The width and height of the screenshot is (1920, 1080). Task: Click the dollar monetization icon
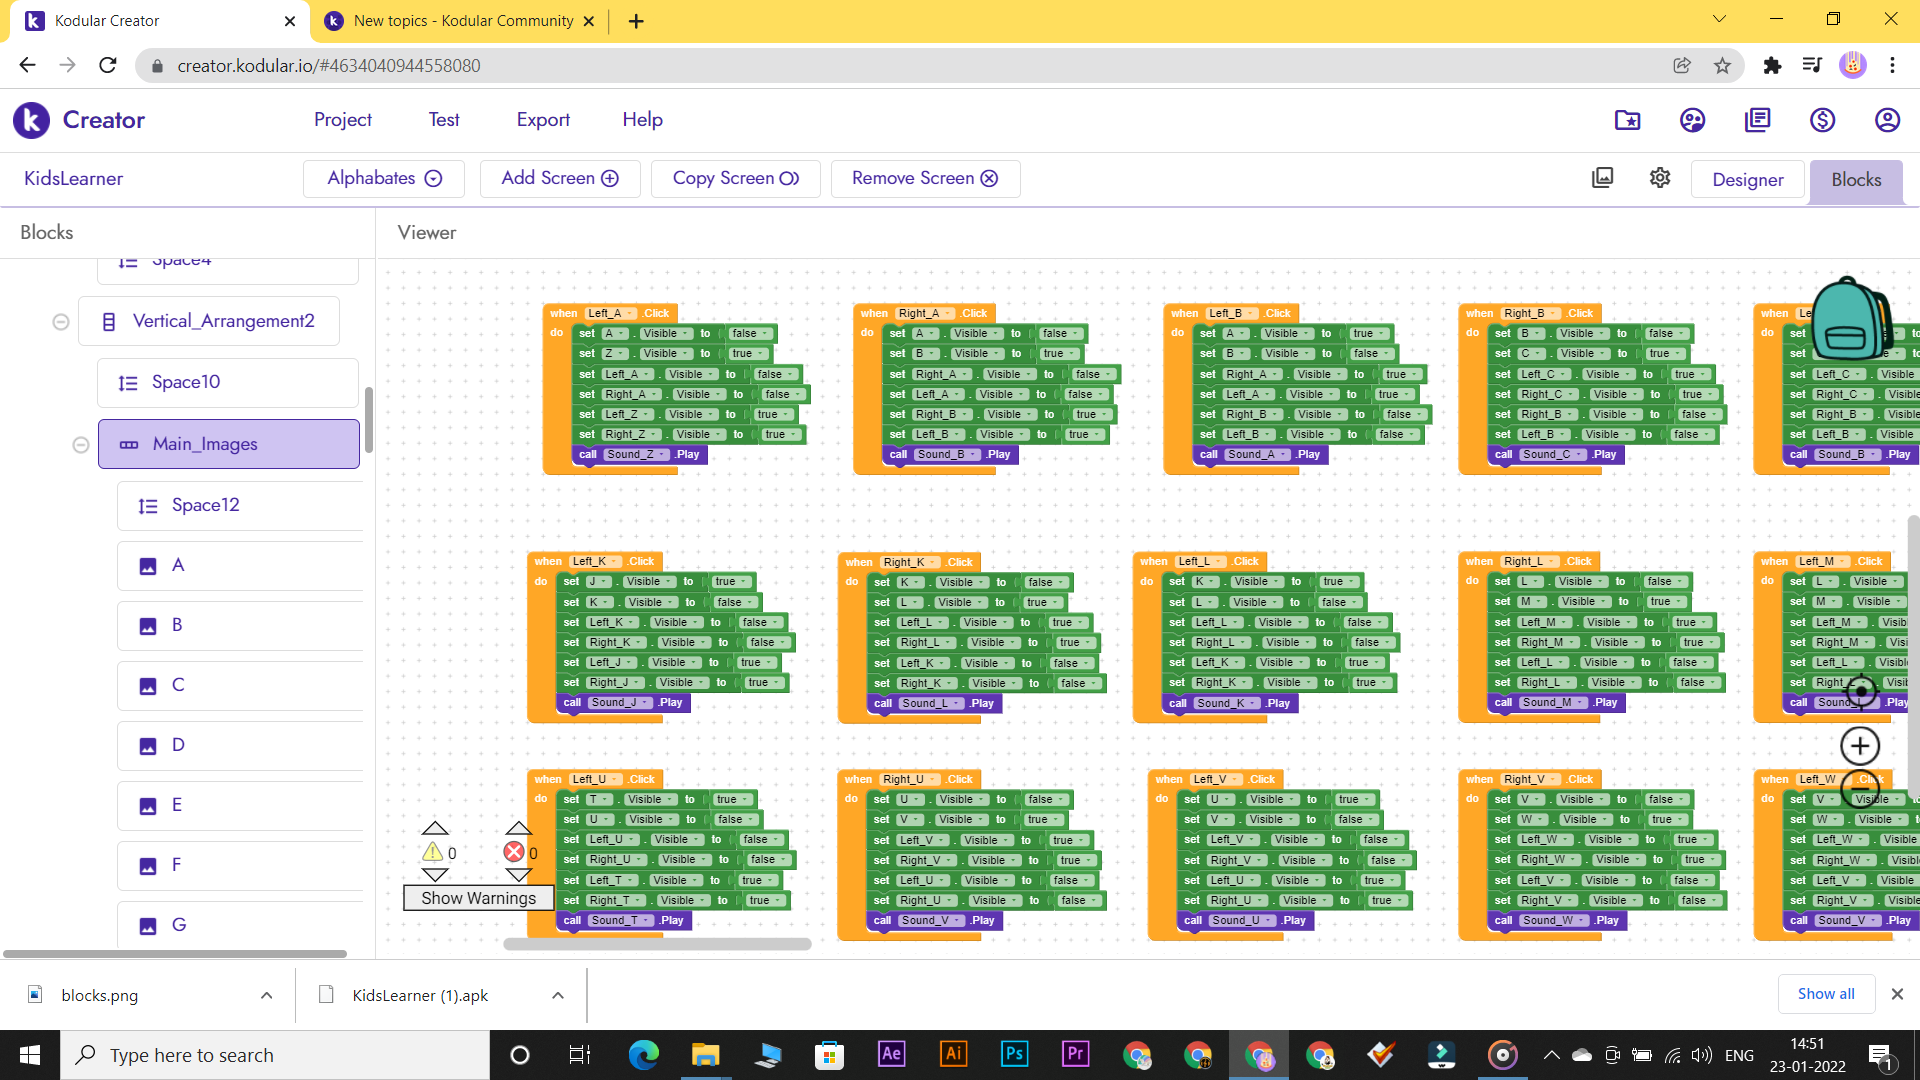1822,120
